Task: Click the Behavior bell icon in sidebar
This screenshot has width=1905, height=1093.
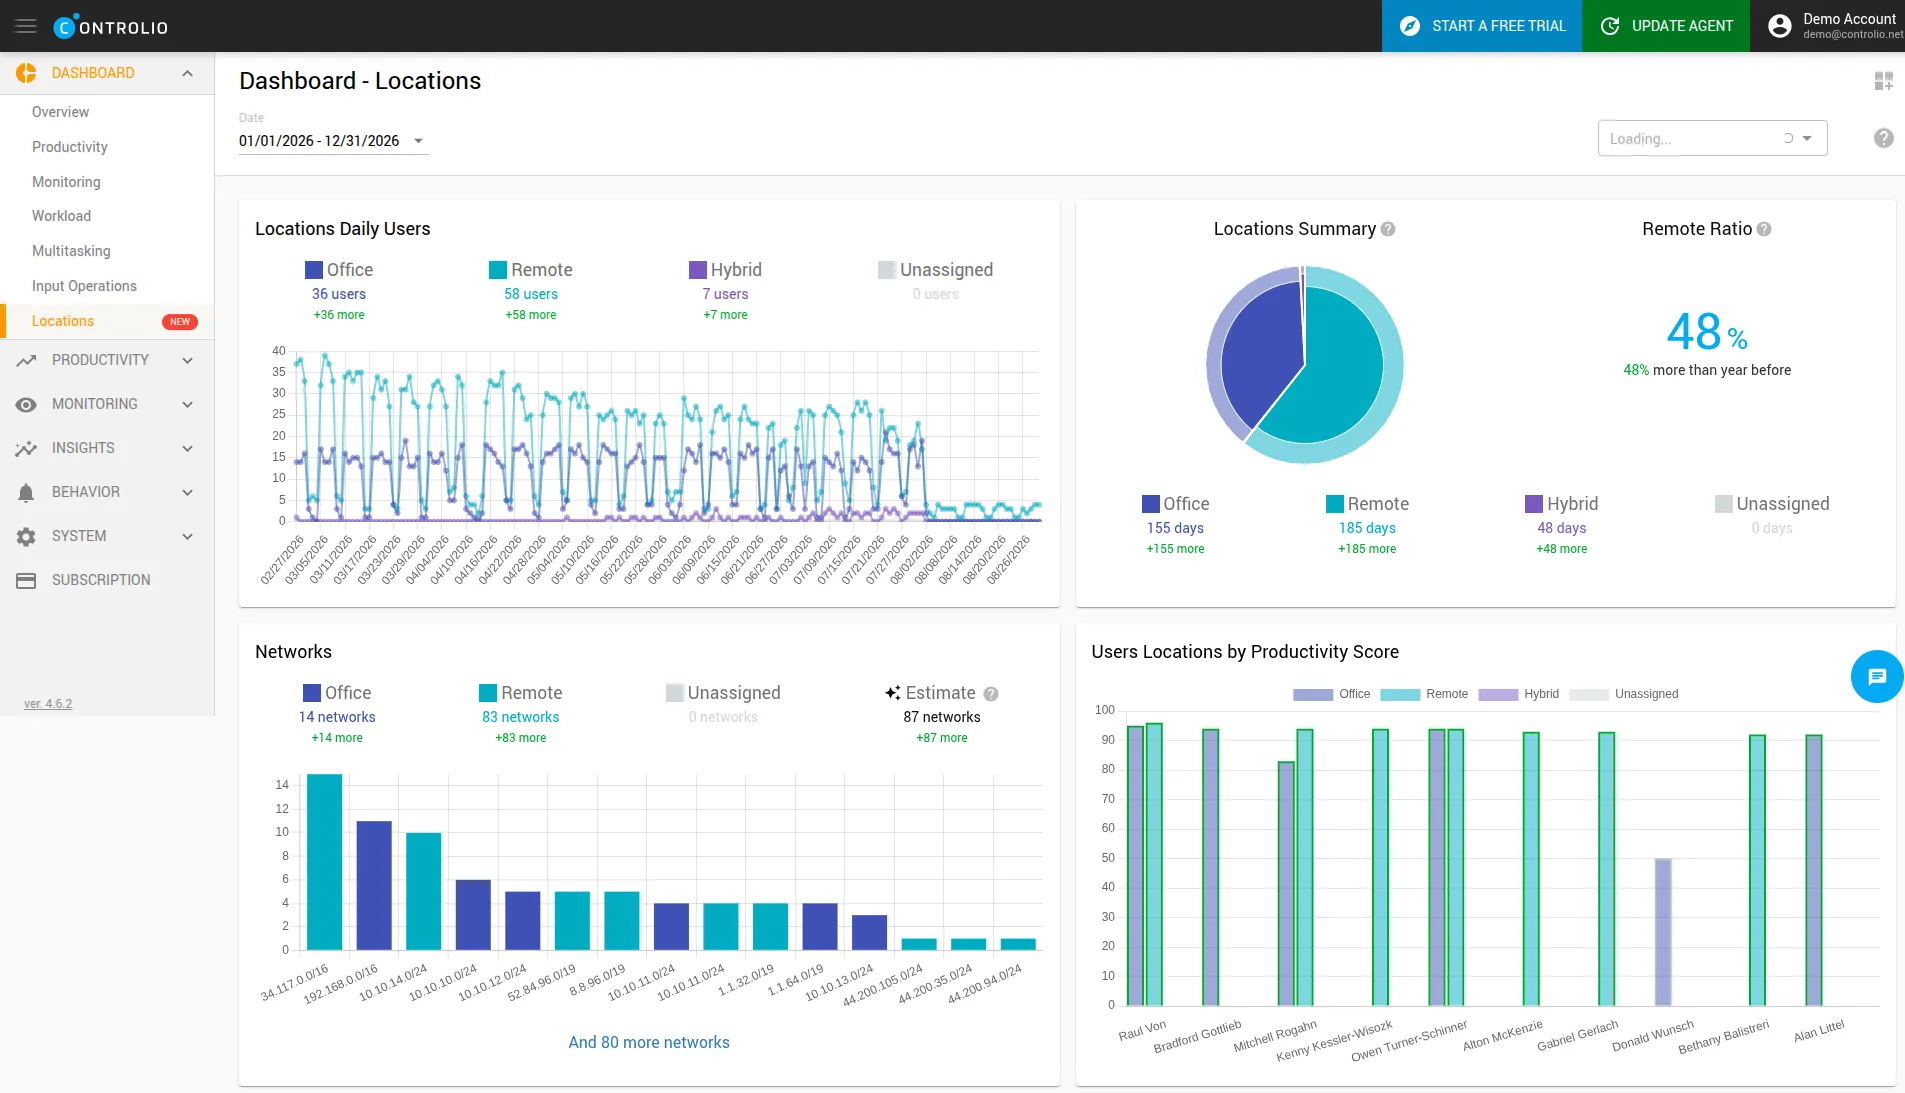Action: point(26,492)
